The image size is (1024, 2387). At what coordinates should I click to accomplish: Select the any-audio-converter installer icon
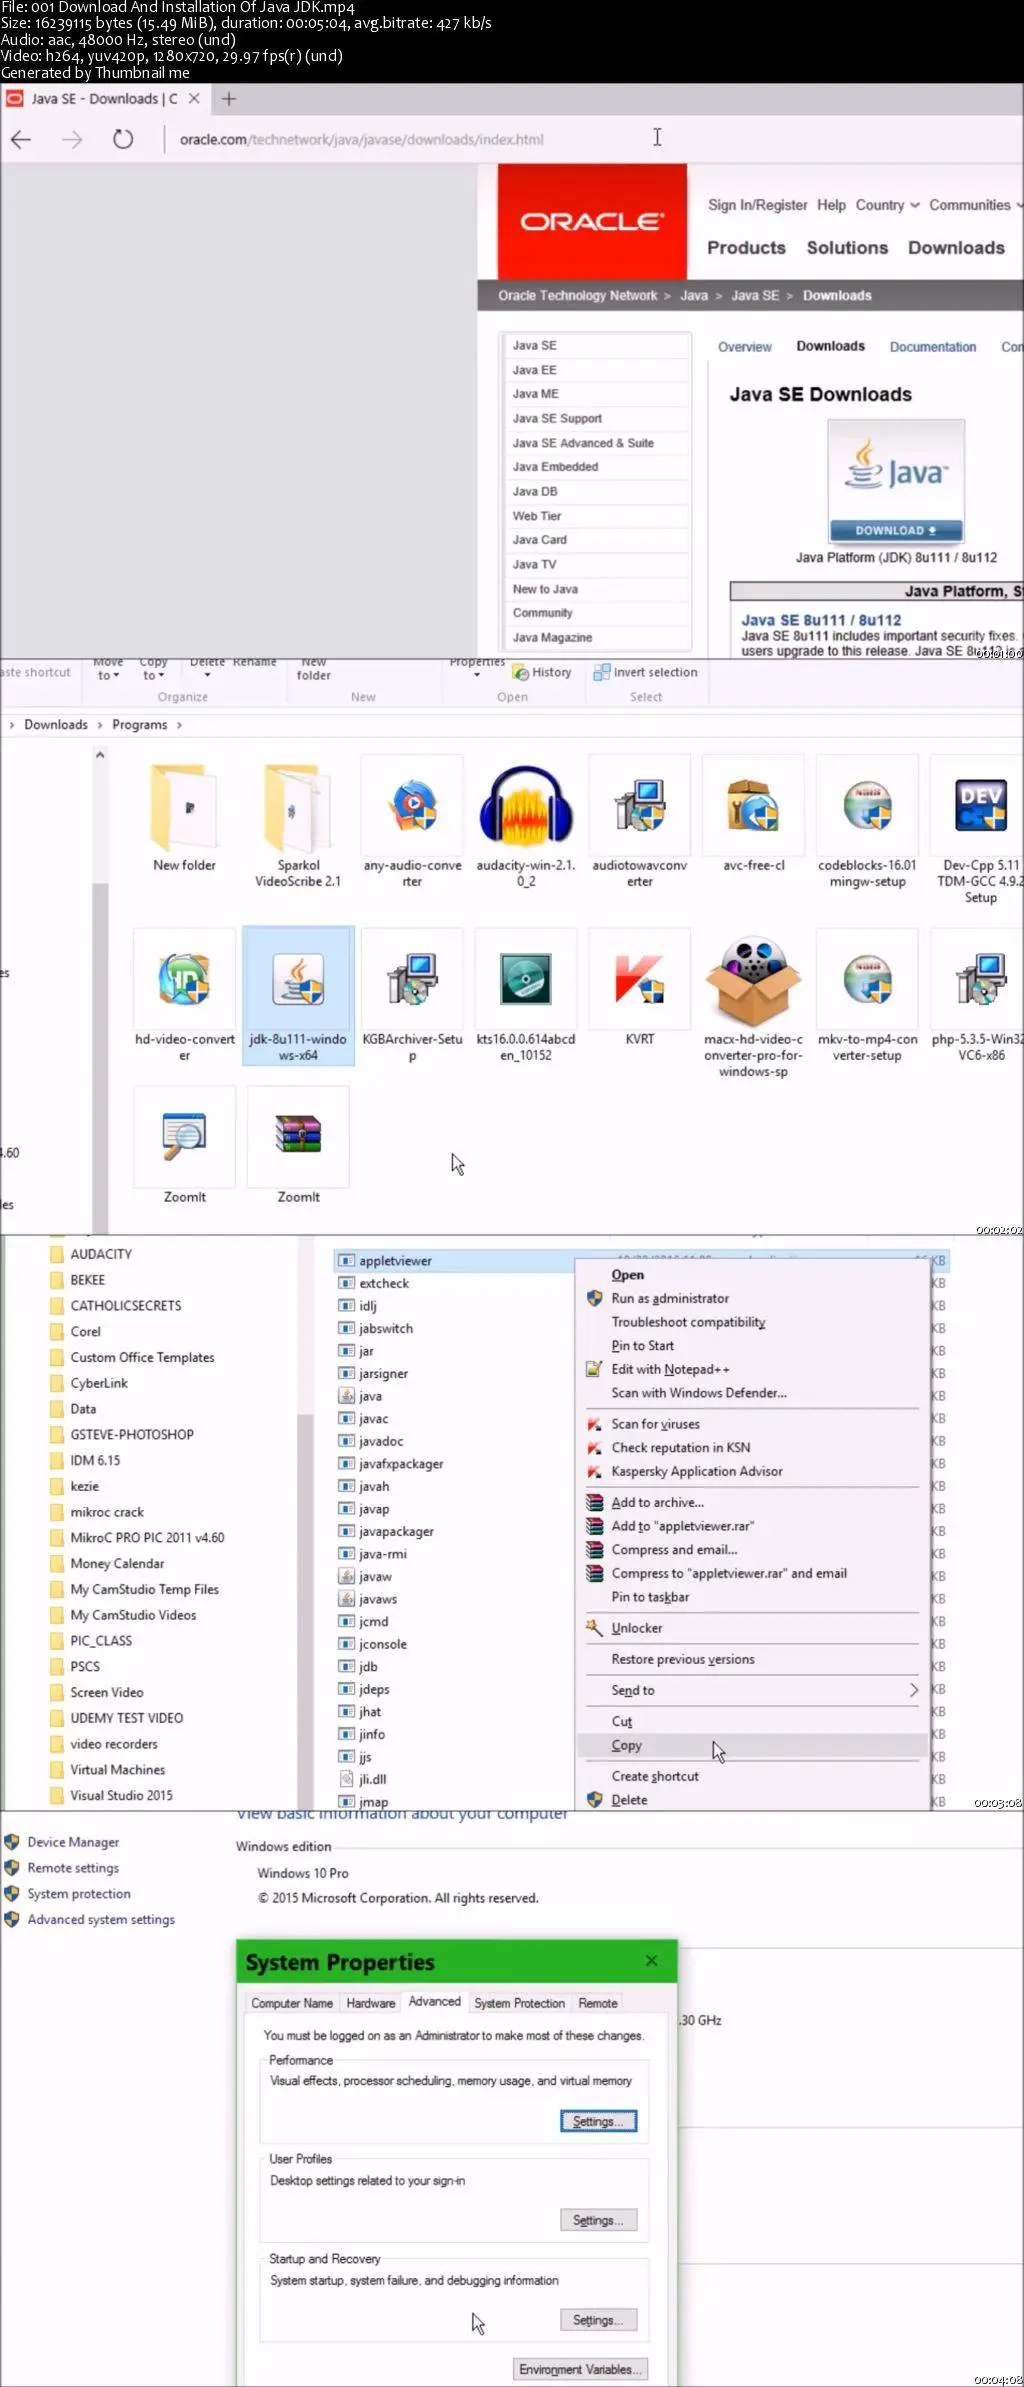point(413,808)
